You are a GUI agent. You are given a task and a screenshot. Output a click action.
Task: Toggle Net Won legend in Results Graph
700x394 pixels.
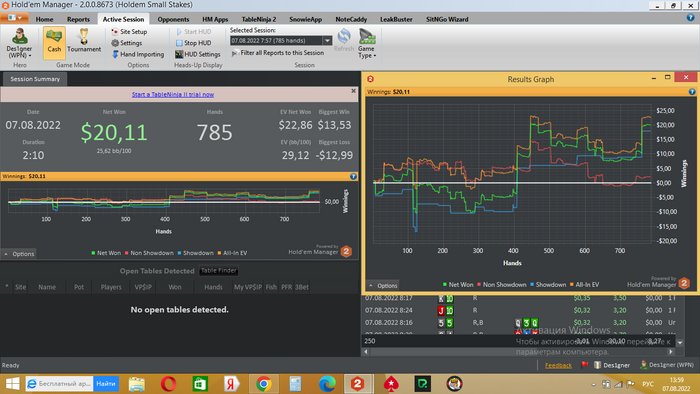pos(458,285)
